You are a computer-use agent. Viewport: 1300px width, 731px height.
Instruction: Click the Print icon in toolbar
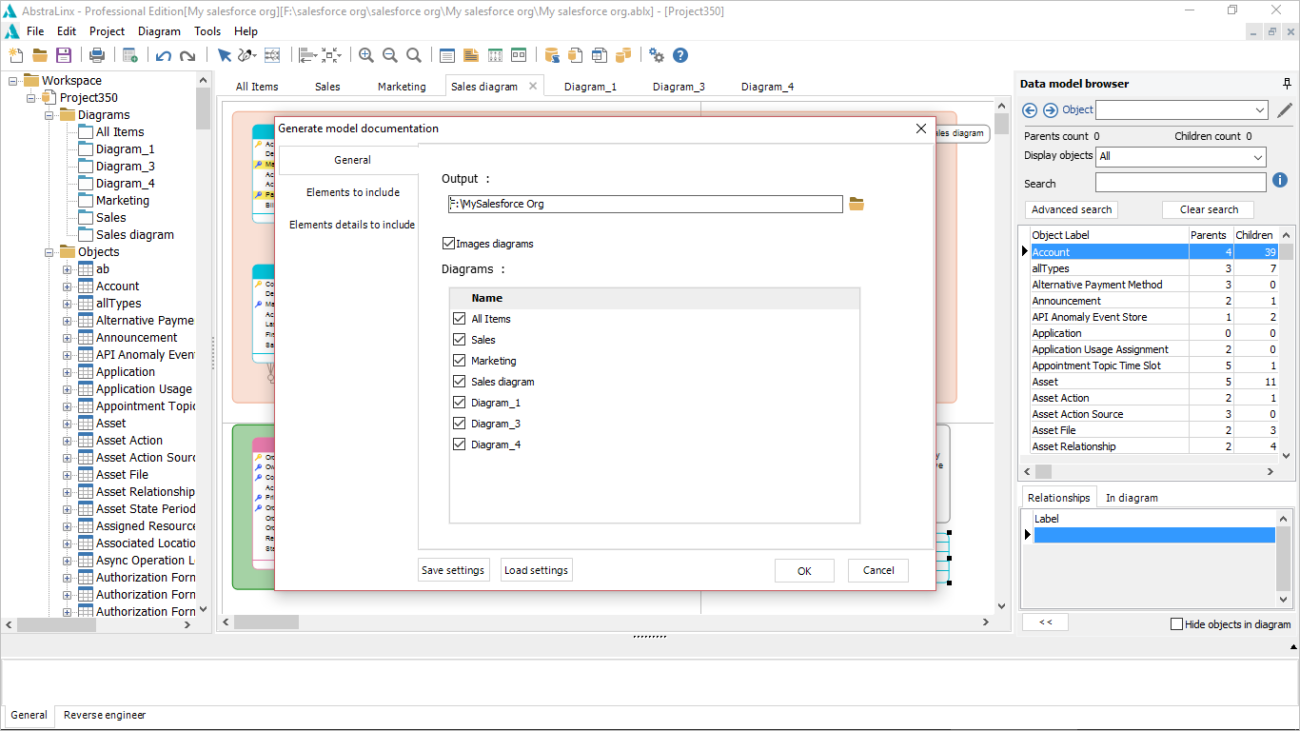pos(97,55)
